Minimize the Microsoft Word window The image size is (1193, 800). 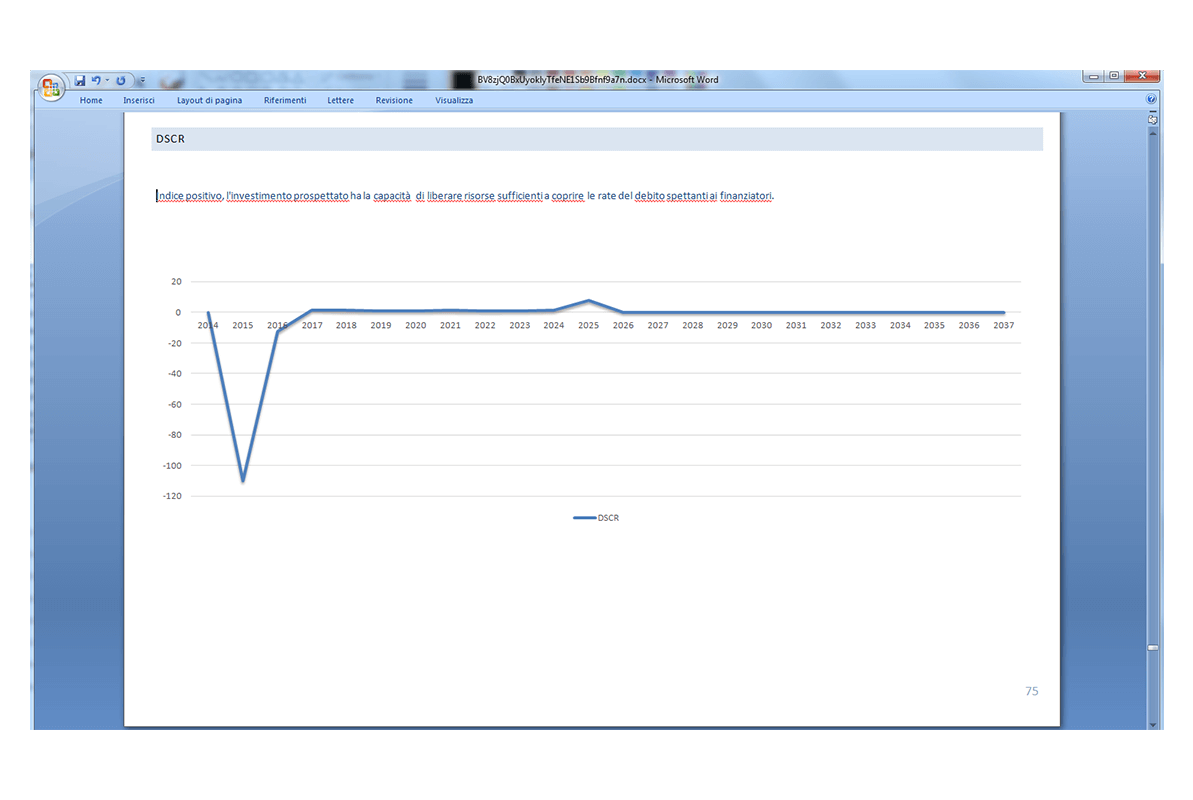[1093, 76]
